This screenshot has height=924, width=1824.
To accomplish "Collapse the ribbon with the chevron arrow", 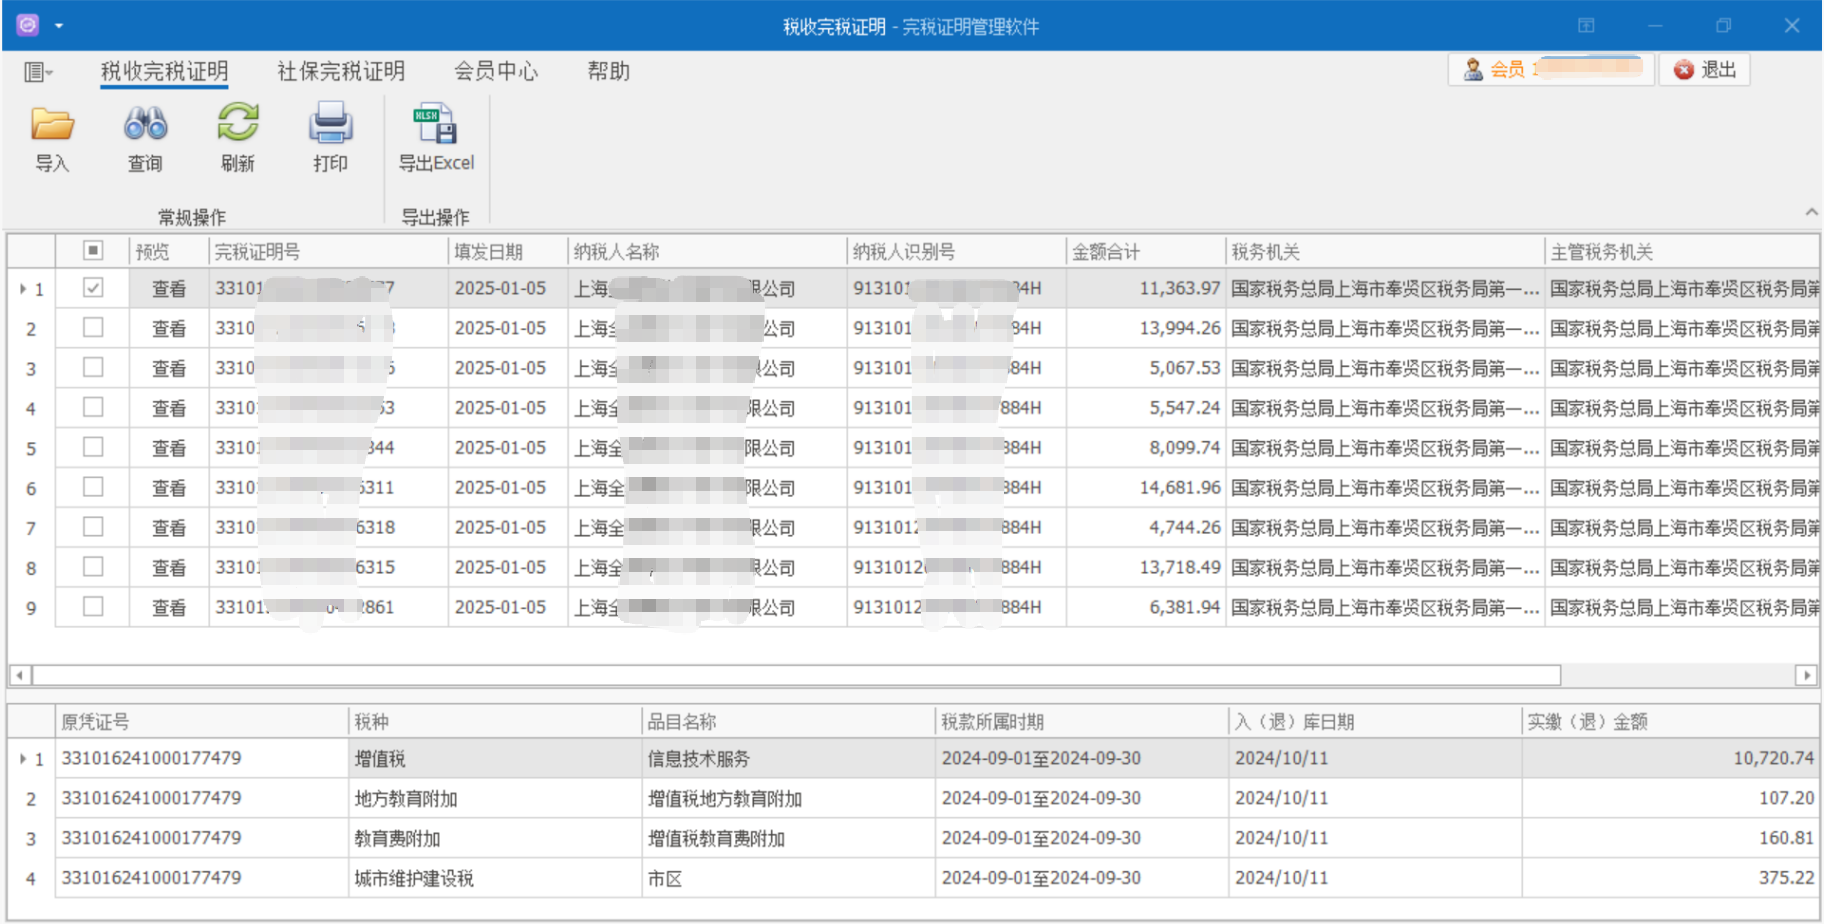I will coord(1811,212).
